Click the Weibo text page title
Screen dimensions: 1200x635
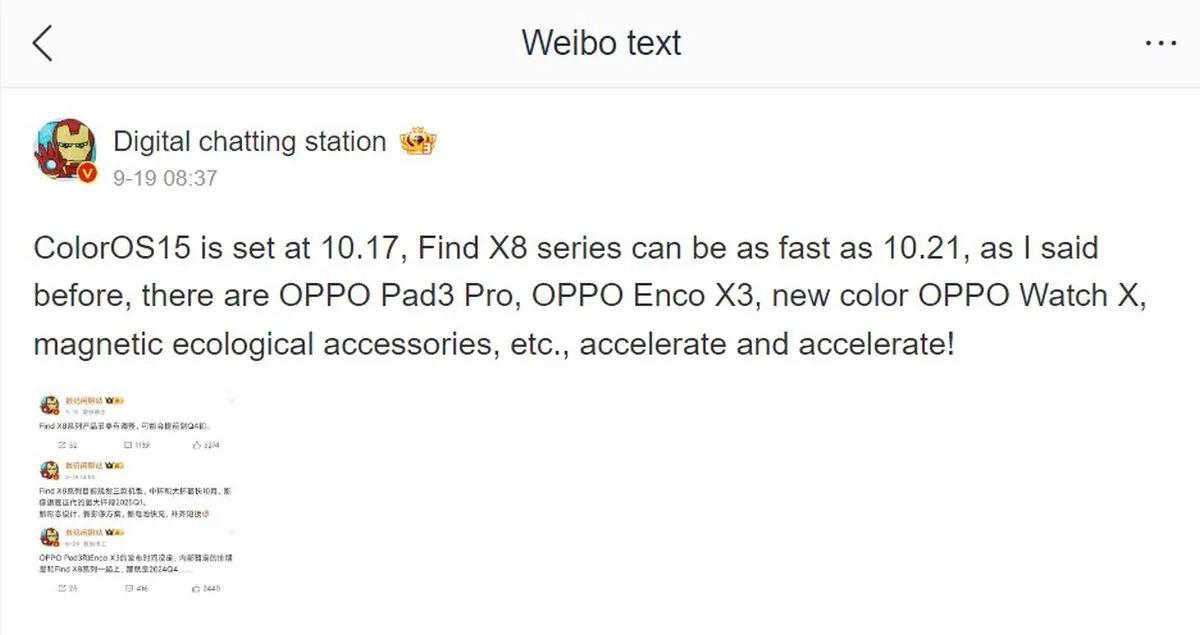click(601, 43)
